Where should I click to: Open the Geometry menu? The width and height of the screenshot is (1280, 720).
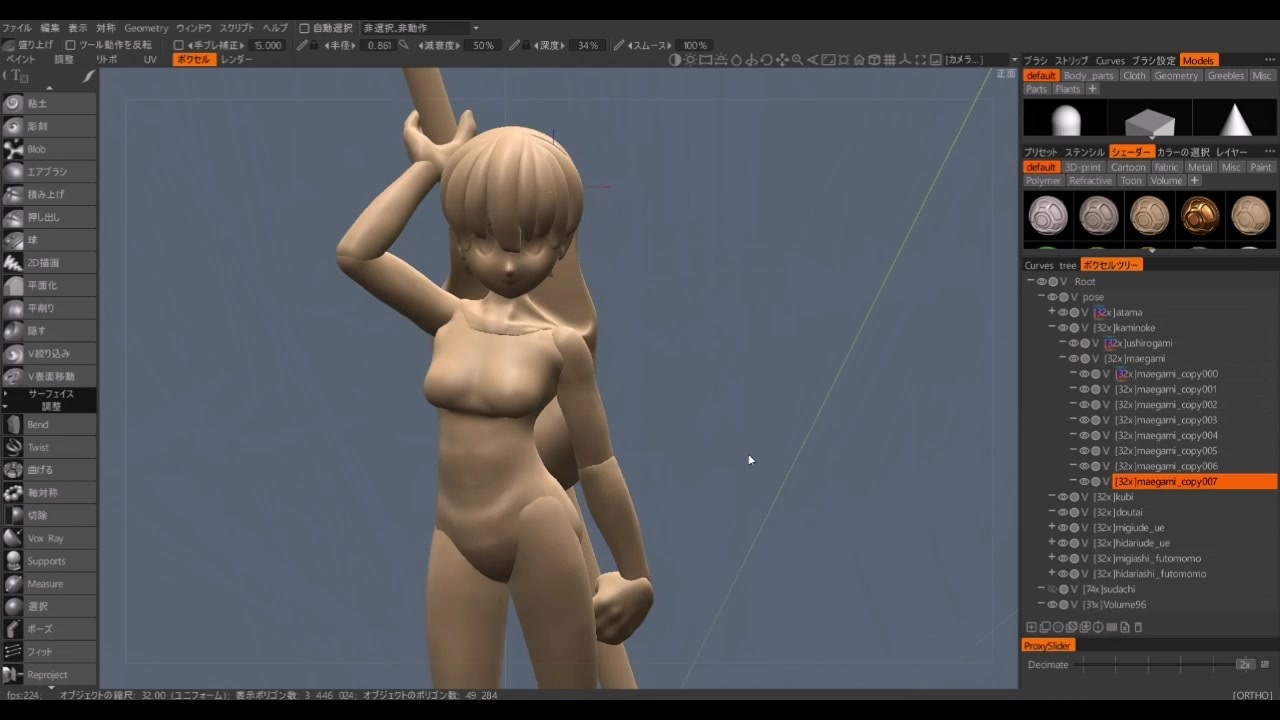click(x=146, y=28)
